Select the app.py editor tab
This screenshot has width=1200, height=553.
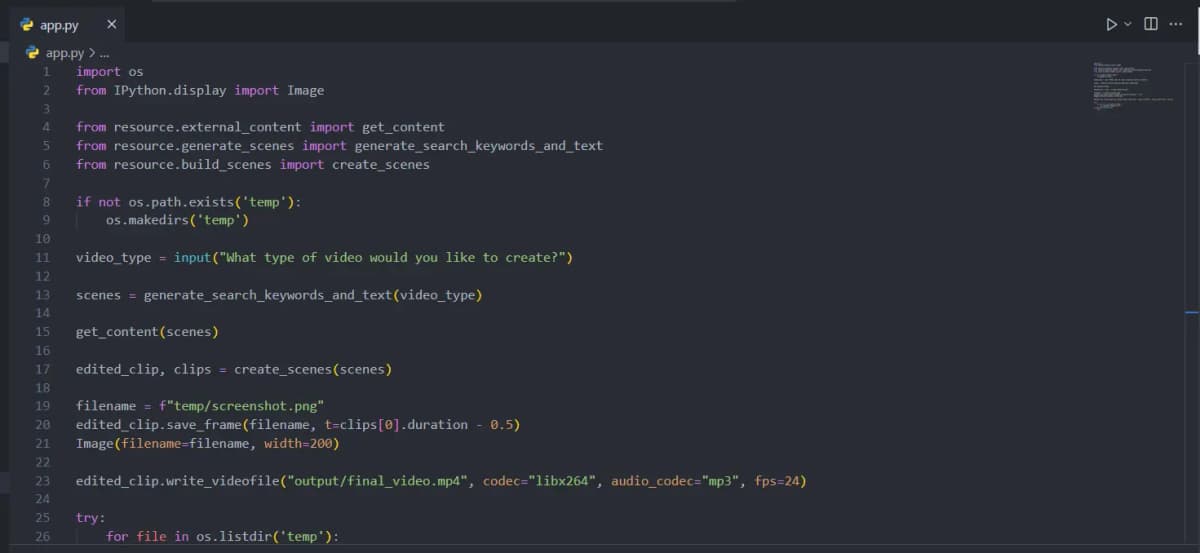pos(68,24)
